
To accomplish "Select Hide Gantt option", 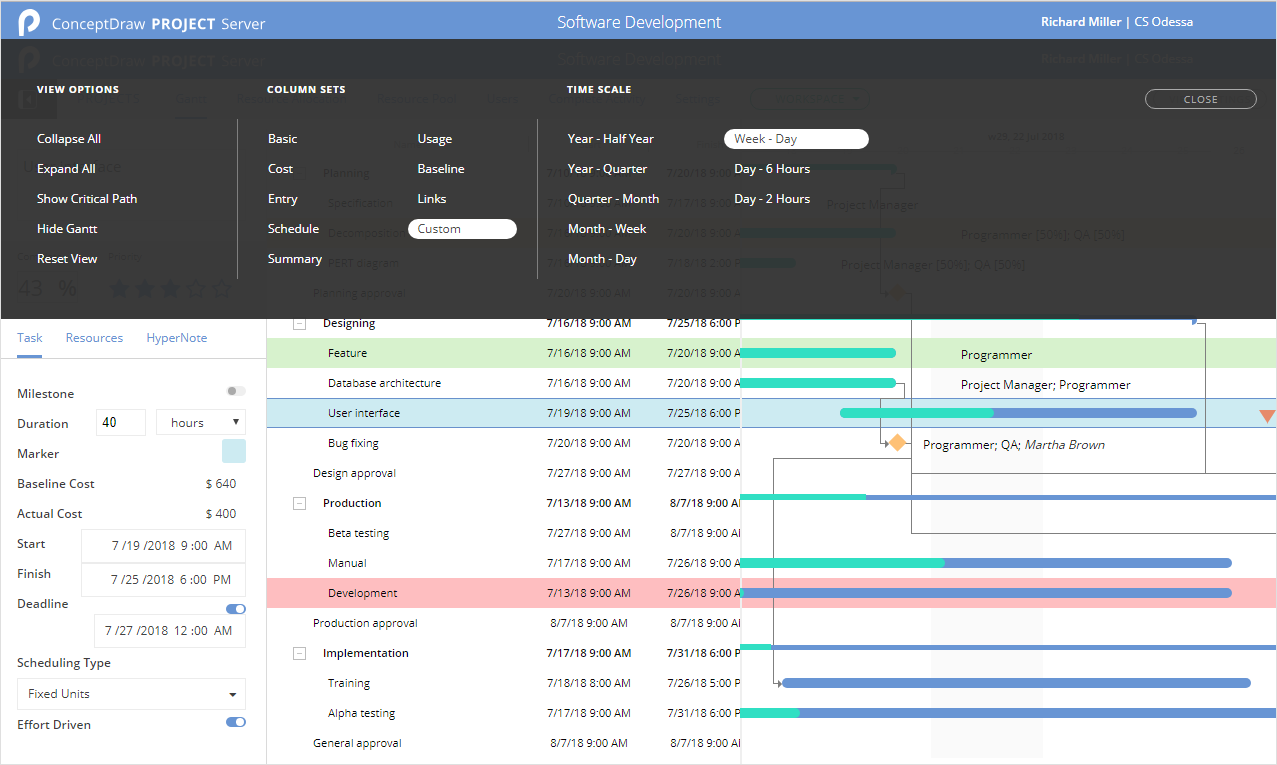I will click(67, 229).
